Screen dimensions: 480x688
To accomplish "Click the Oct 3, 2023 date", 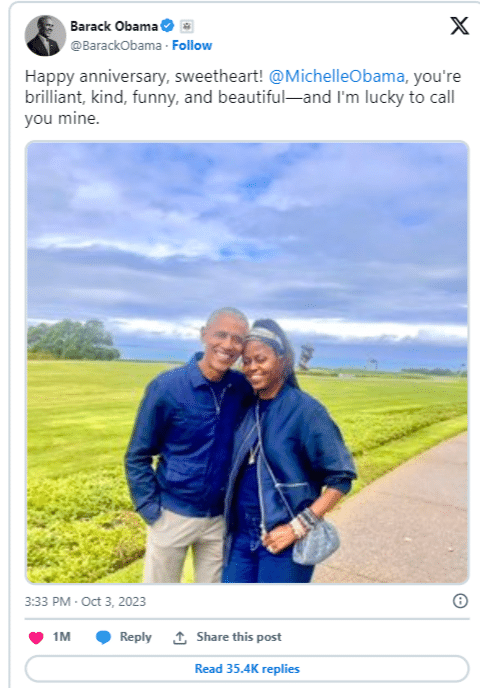I will pos(113,601).
